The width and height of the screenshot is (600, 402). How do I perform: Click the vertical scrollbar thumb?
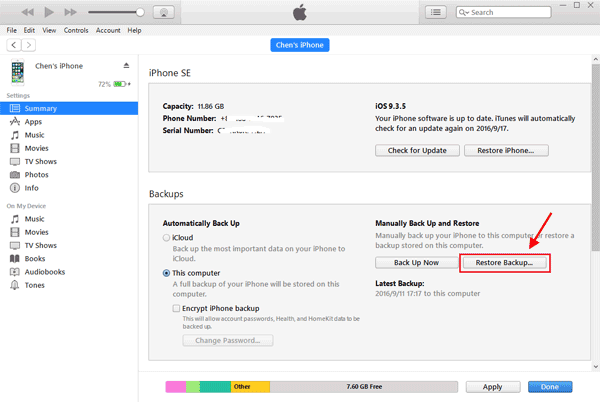[596, 158]
